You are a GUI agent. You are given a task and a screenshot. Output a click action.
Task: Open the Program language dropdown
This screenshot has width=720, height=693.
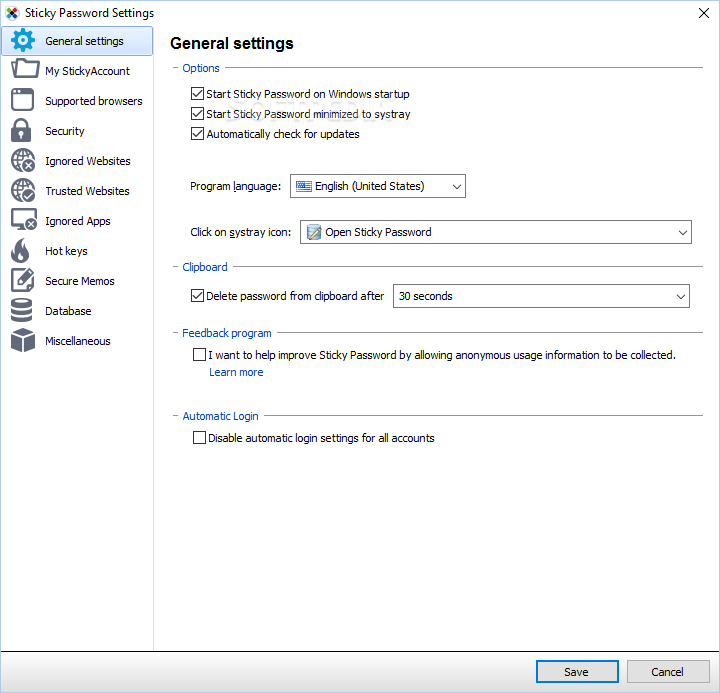(377, 186)
